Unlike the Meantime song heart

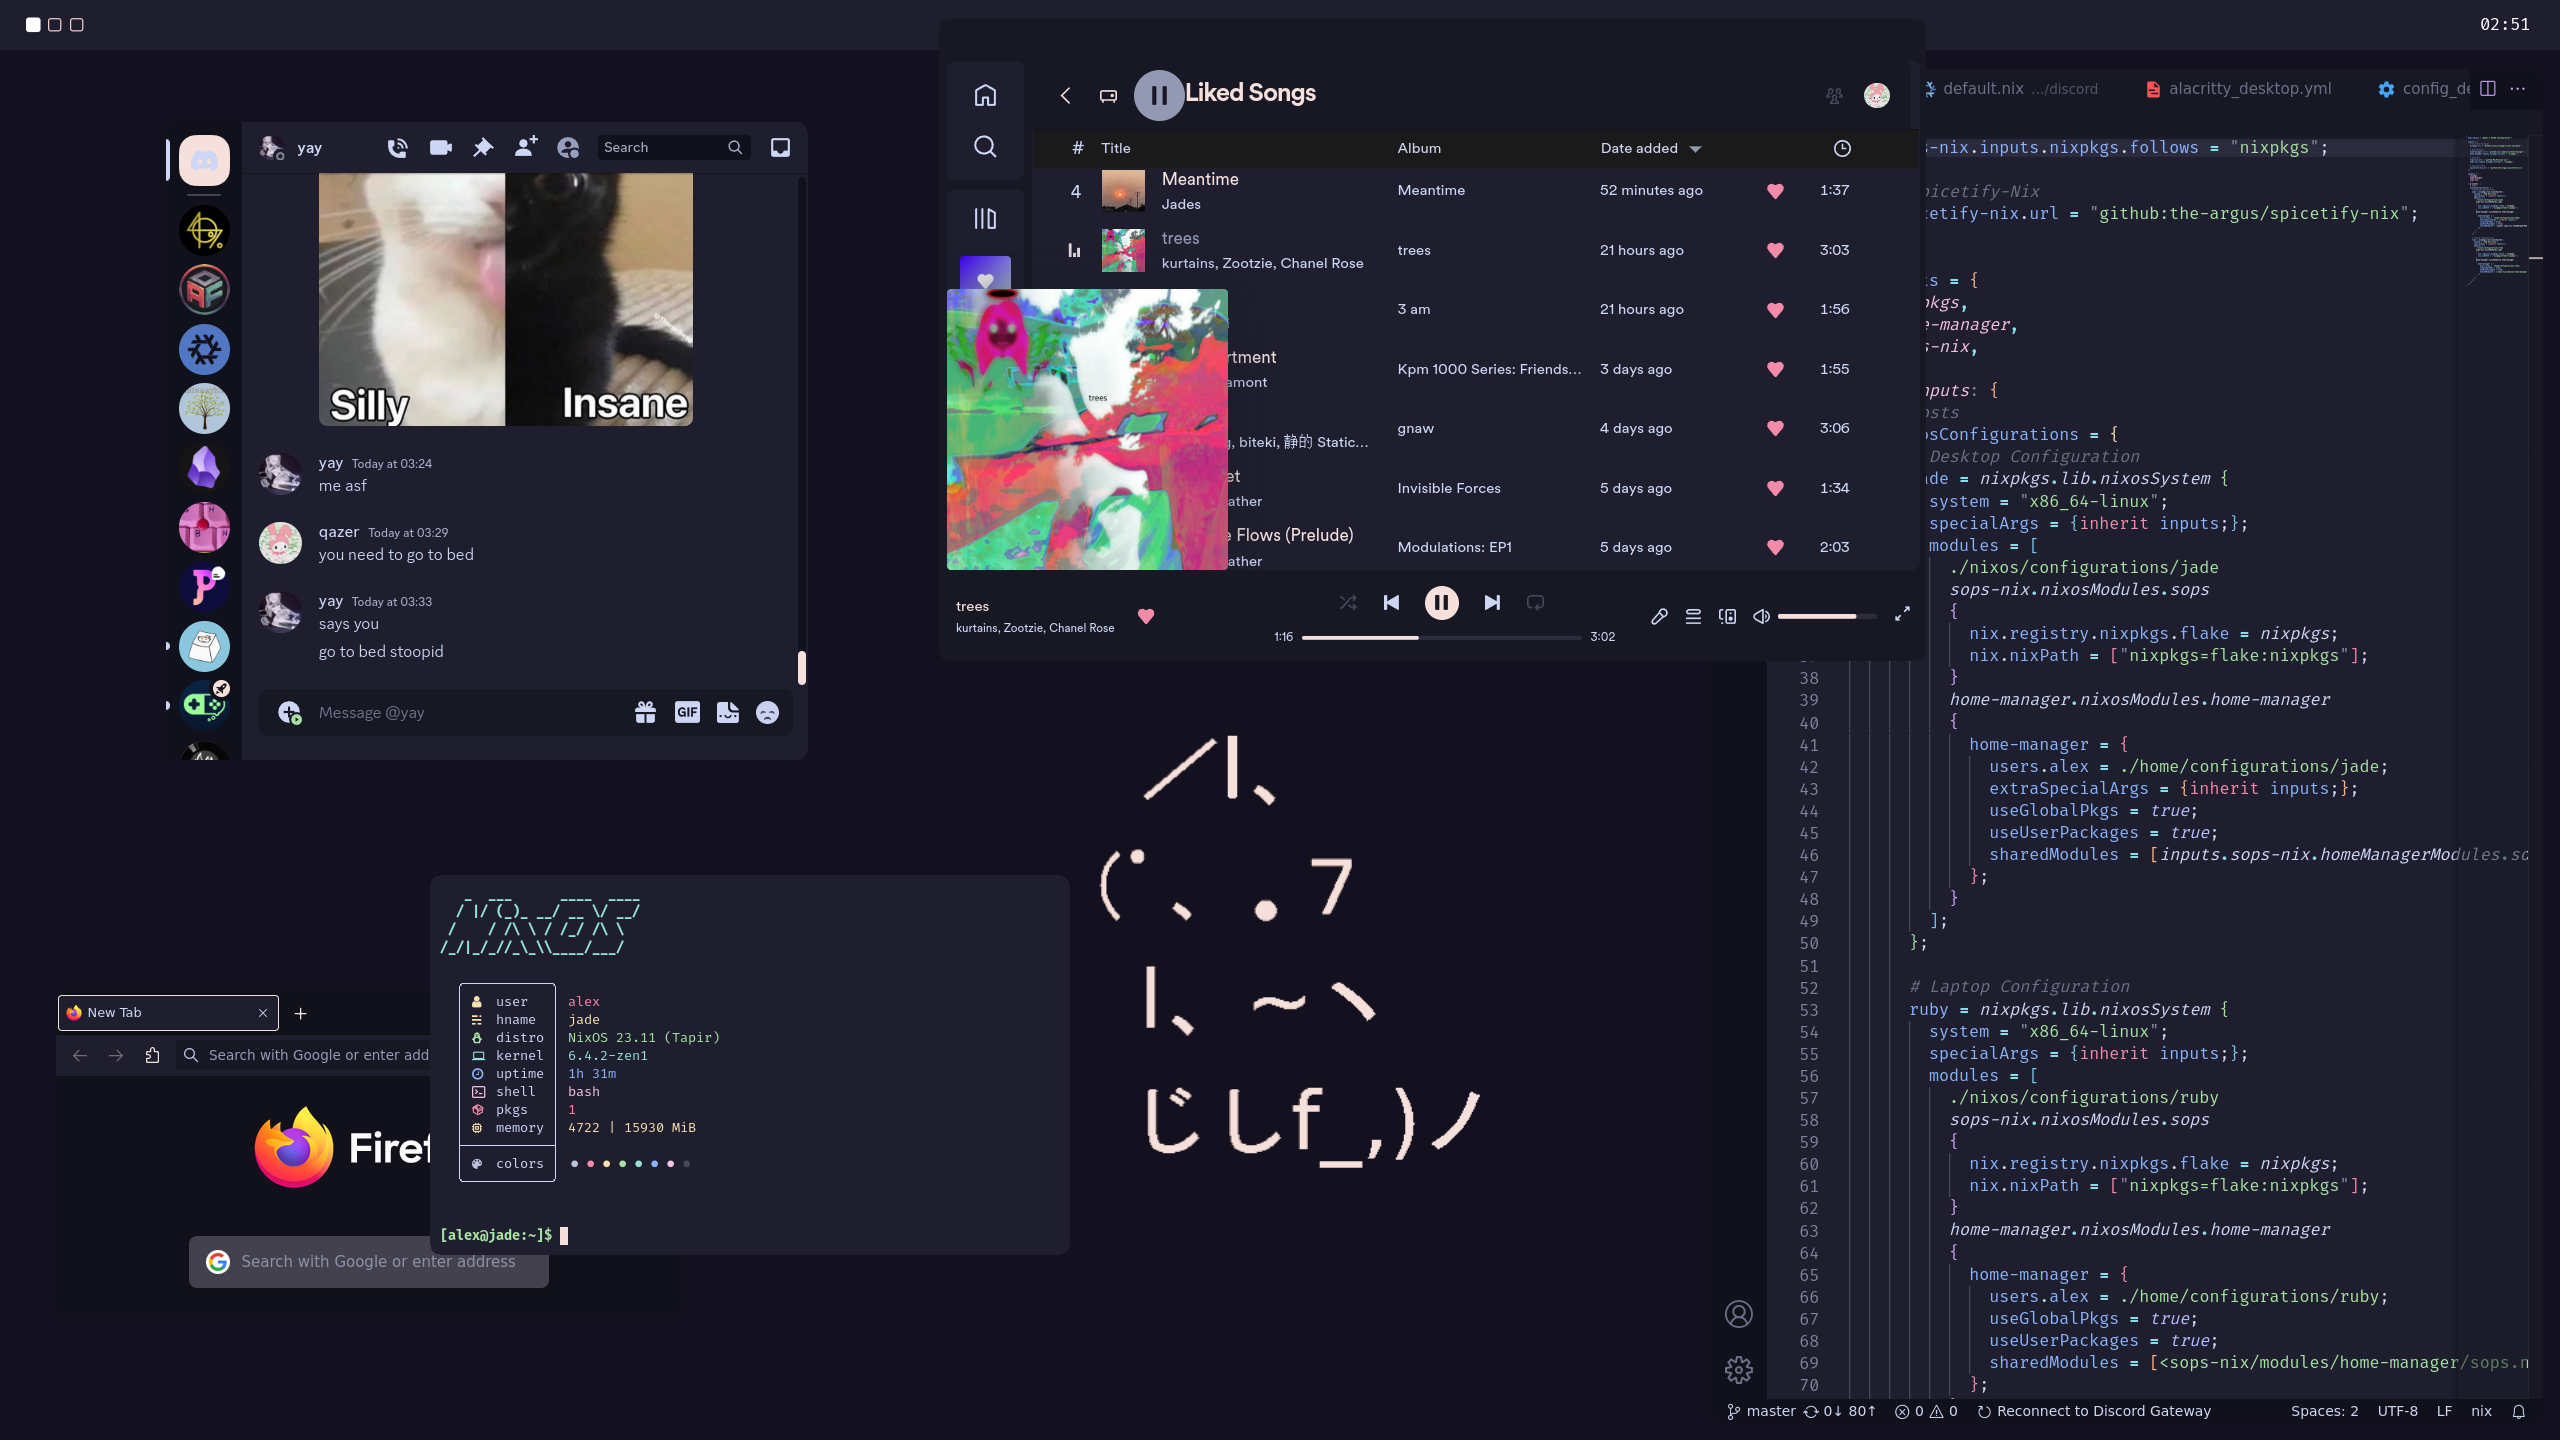(x=1775, y=191)
